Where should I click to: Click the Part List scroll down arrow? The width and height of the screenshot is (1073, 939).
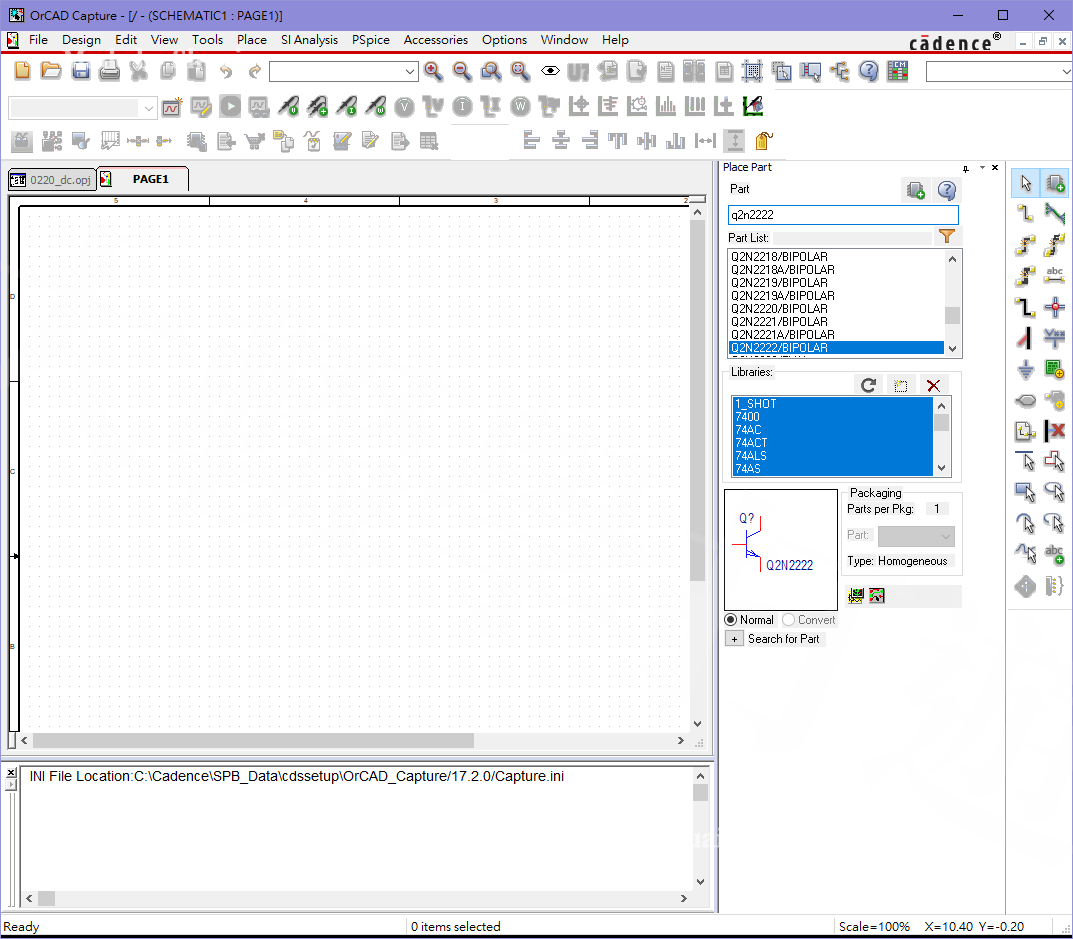pos(952,349)
